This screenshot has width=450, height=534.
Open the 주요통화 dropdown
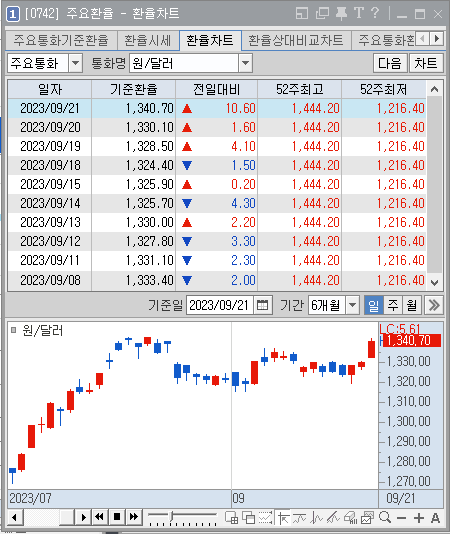[76, 63]
